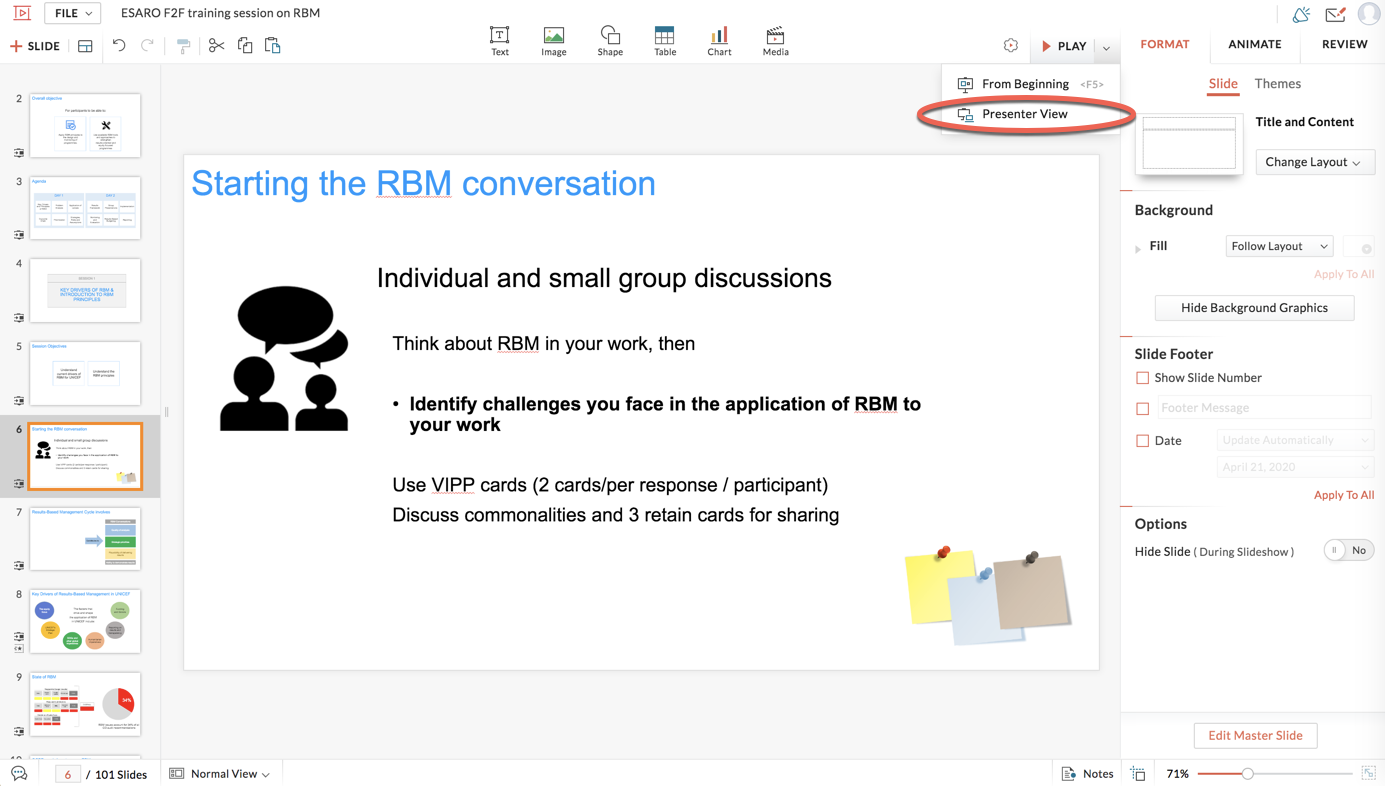Expand the Change Layout dropdown
The height and width of the screenshot is (786, 1385).
(x=1314, y=162)
